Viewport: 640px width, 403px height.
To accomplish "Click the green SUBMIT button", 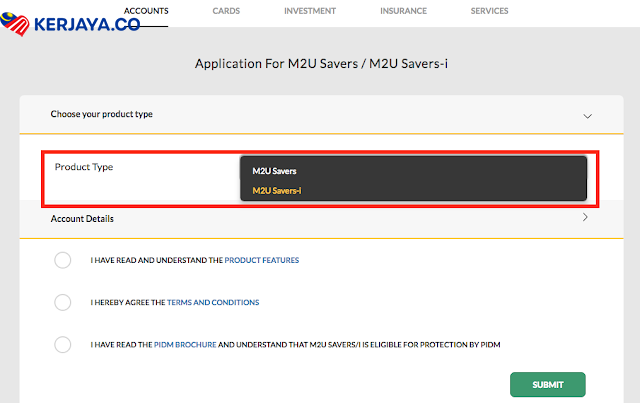I will click(548, 385).
